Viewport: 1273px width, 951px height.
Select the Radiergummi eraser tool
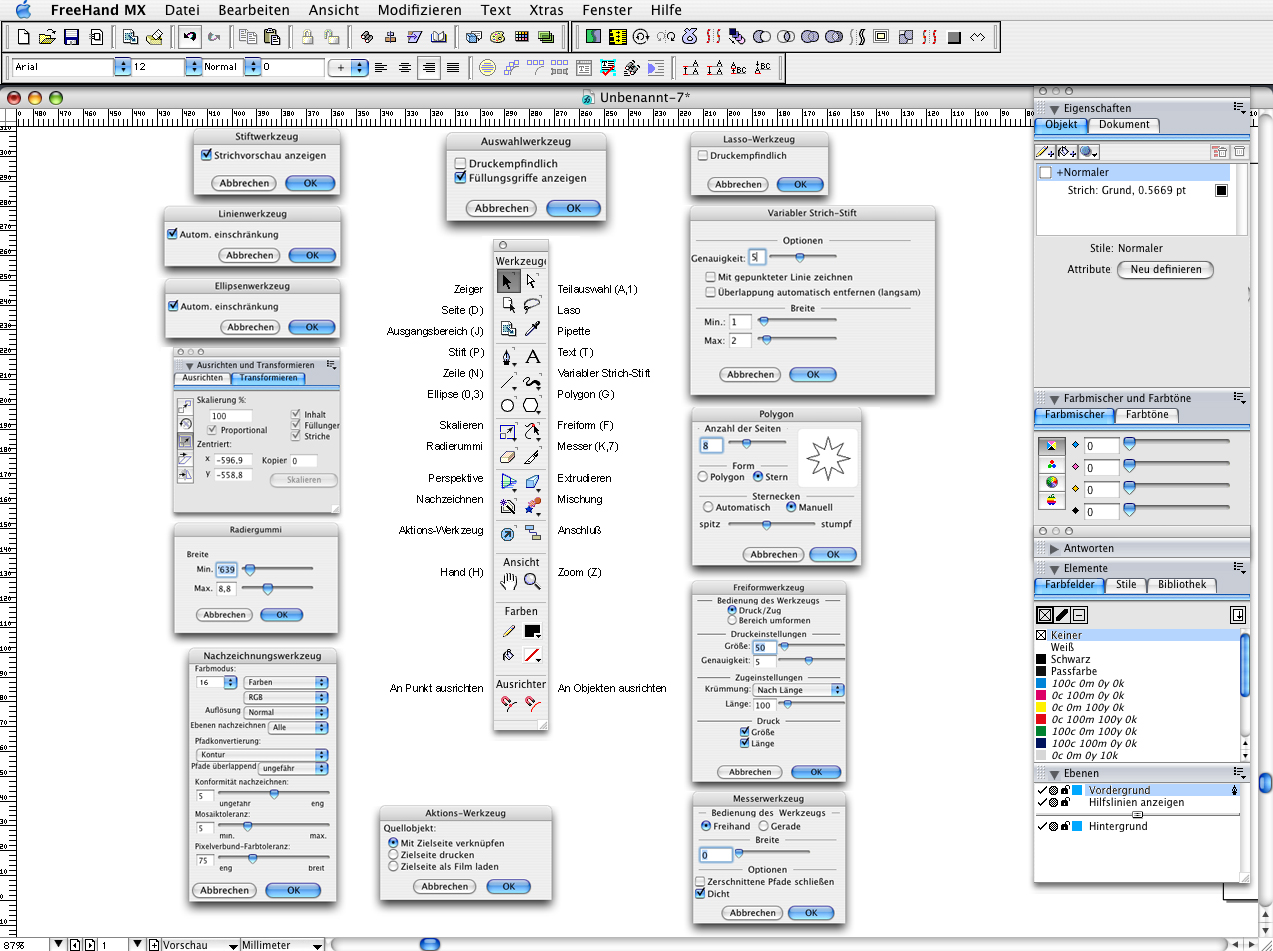tap(508, 456)
